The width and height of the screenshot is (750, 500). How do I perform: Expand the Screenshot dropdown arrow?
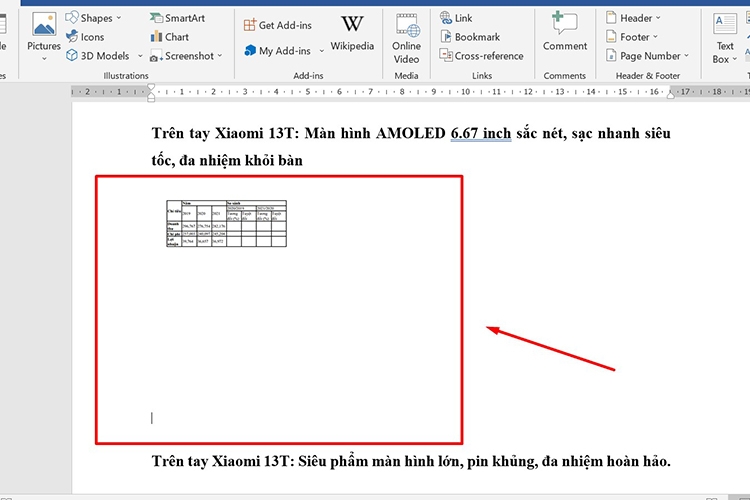(x=220, y=56)
